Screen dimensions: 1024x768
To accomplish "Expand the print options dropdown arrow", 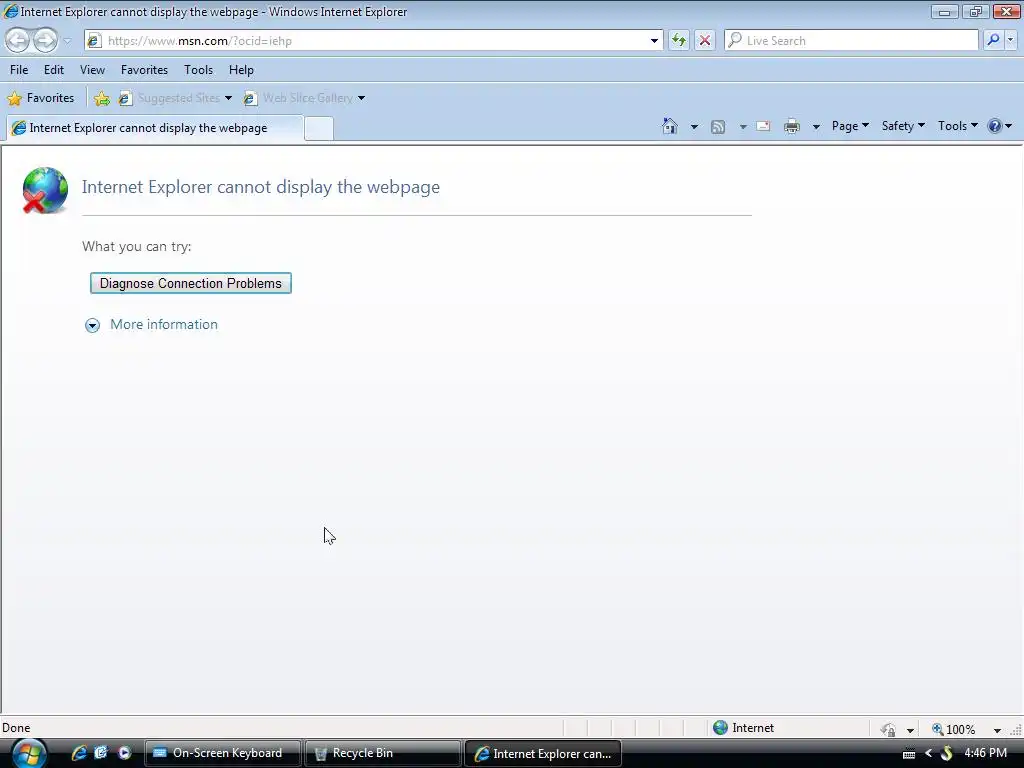I will pos(816,127).
